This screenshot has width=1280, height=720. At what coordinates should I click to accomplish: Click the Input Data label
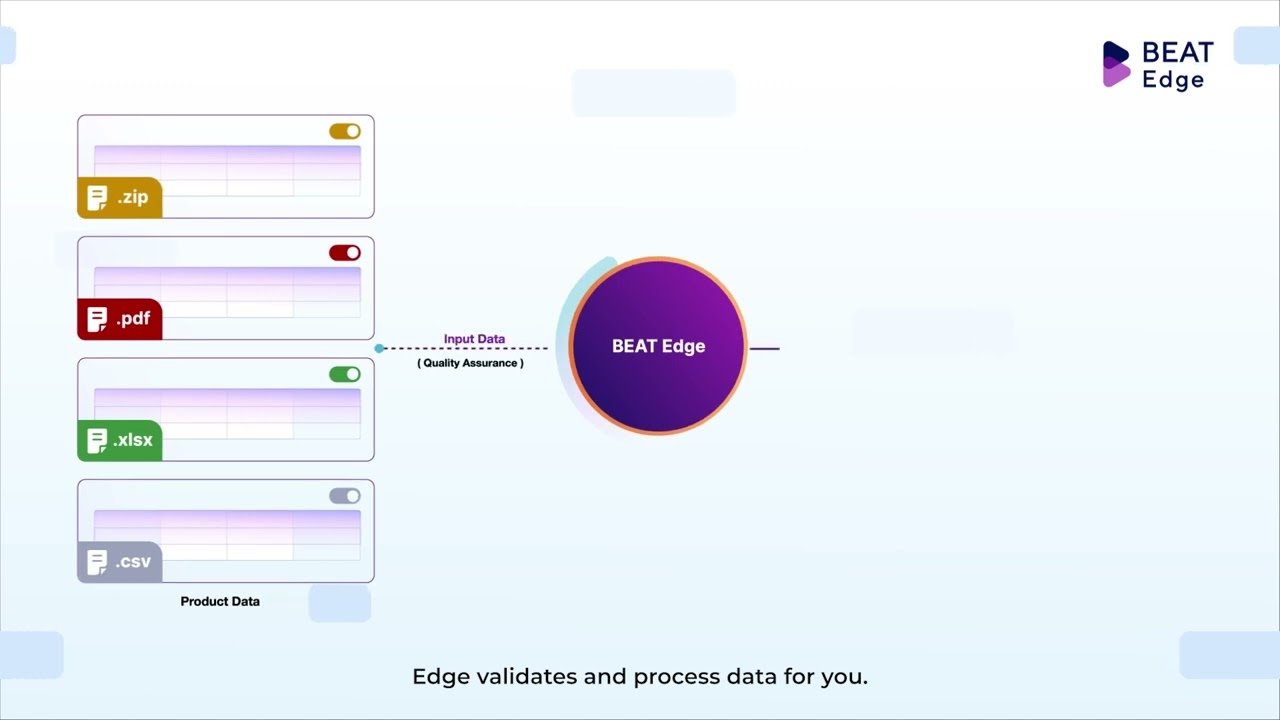(474, 339)
